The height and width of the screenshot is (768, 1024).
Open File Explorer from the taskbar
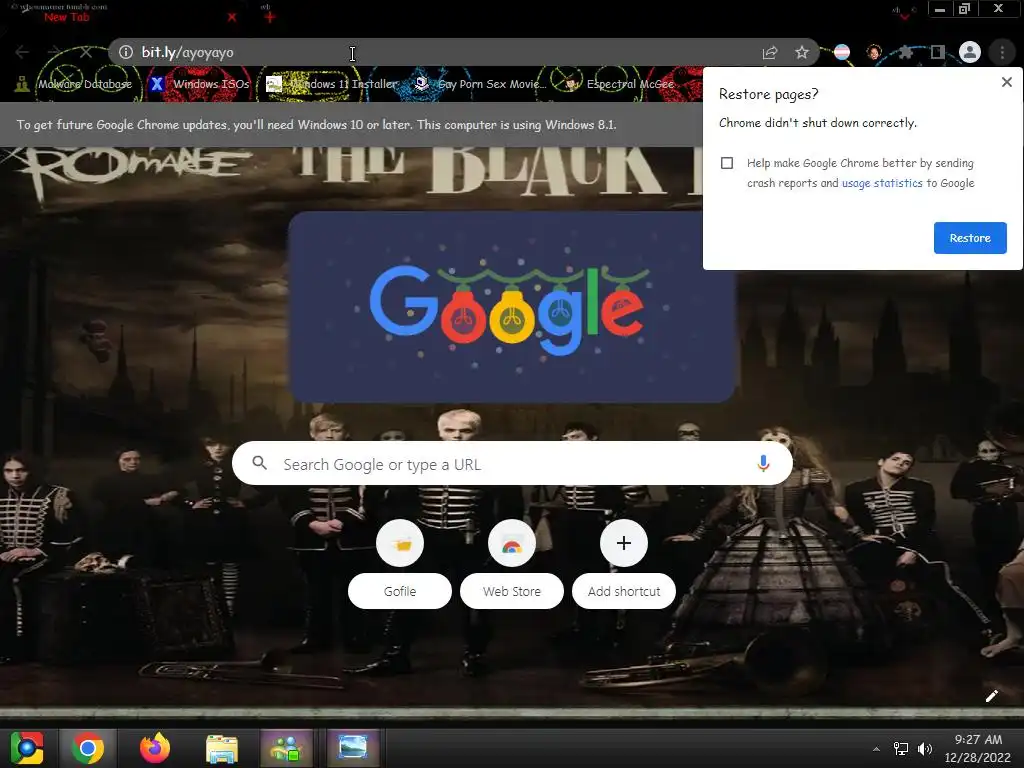tap(222, 748)
